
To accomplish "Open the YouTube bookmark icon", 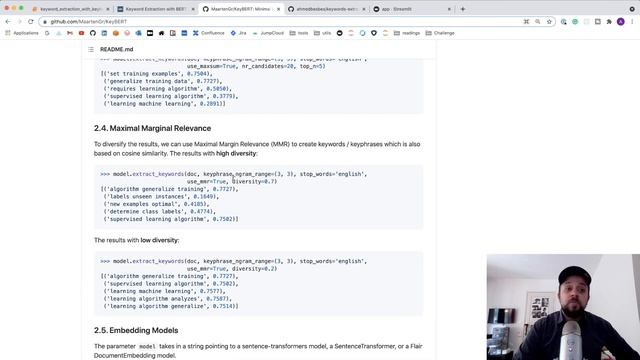I will coord(81,33).
